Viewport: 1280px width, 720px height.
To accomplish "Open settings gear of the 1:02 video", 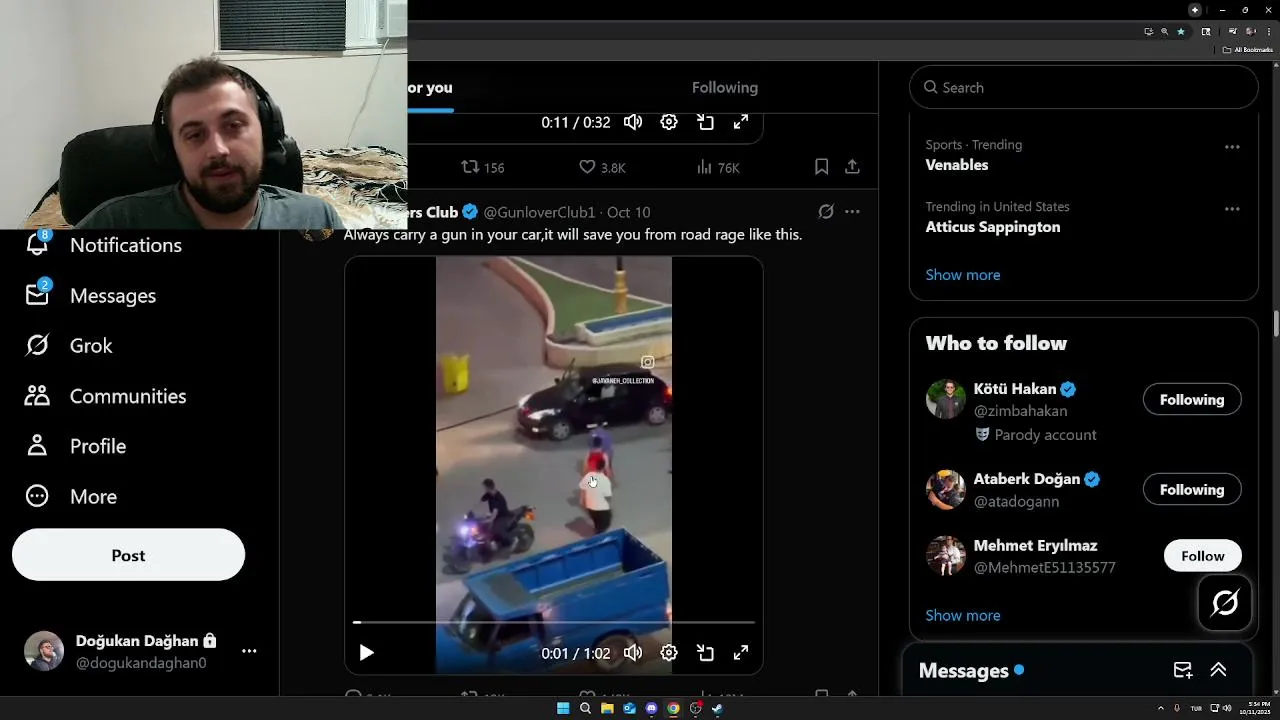I will pos(669,653).
